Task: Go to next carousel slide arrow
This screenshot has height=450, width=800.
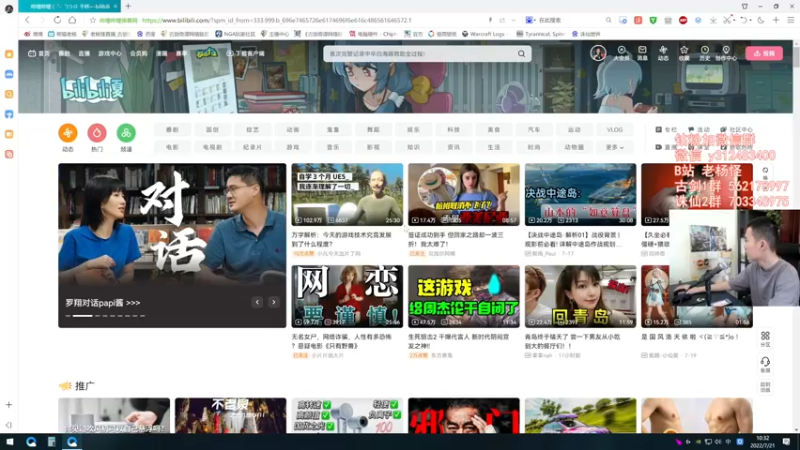Action: coord(273,302)
